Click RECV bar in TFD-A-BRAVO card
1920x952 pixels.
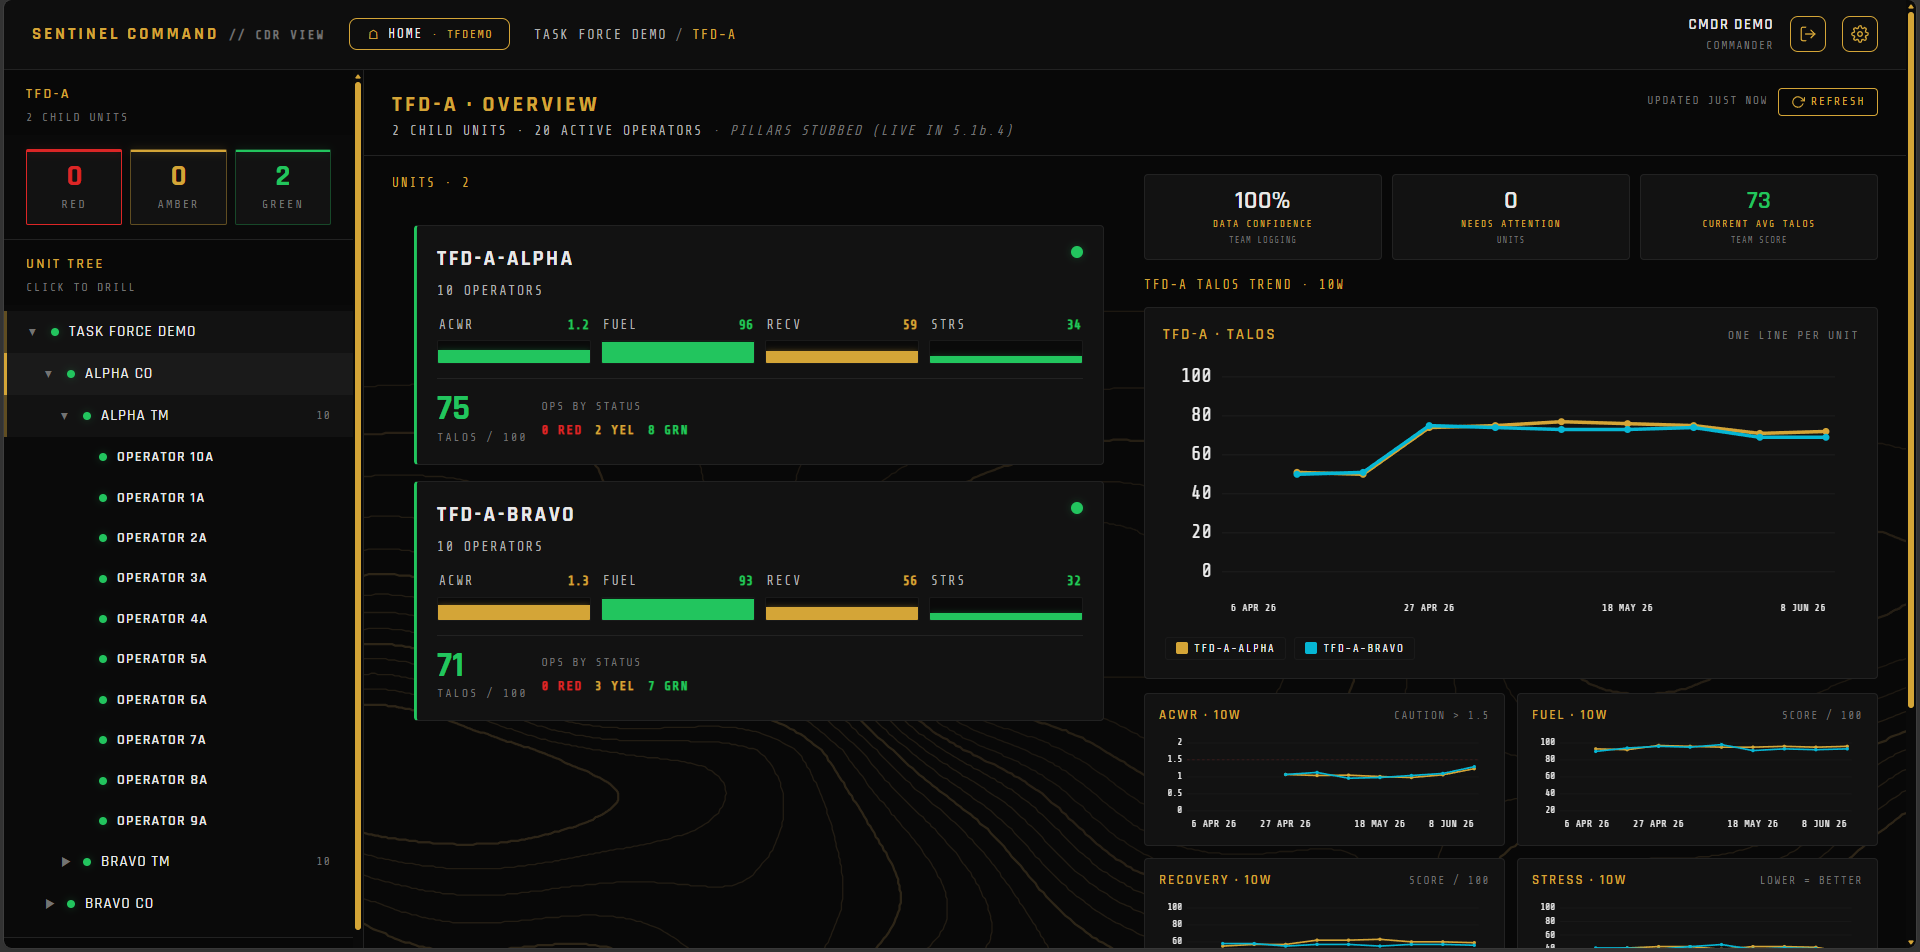[842, 609]
